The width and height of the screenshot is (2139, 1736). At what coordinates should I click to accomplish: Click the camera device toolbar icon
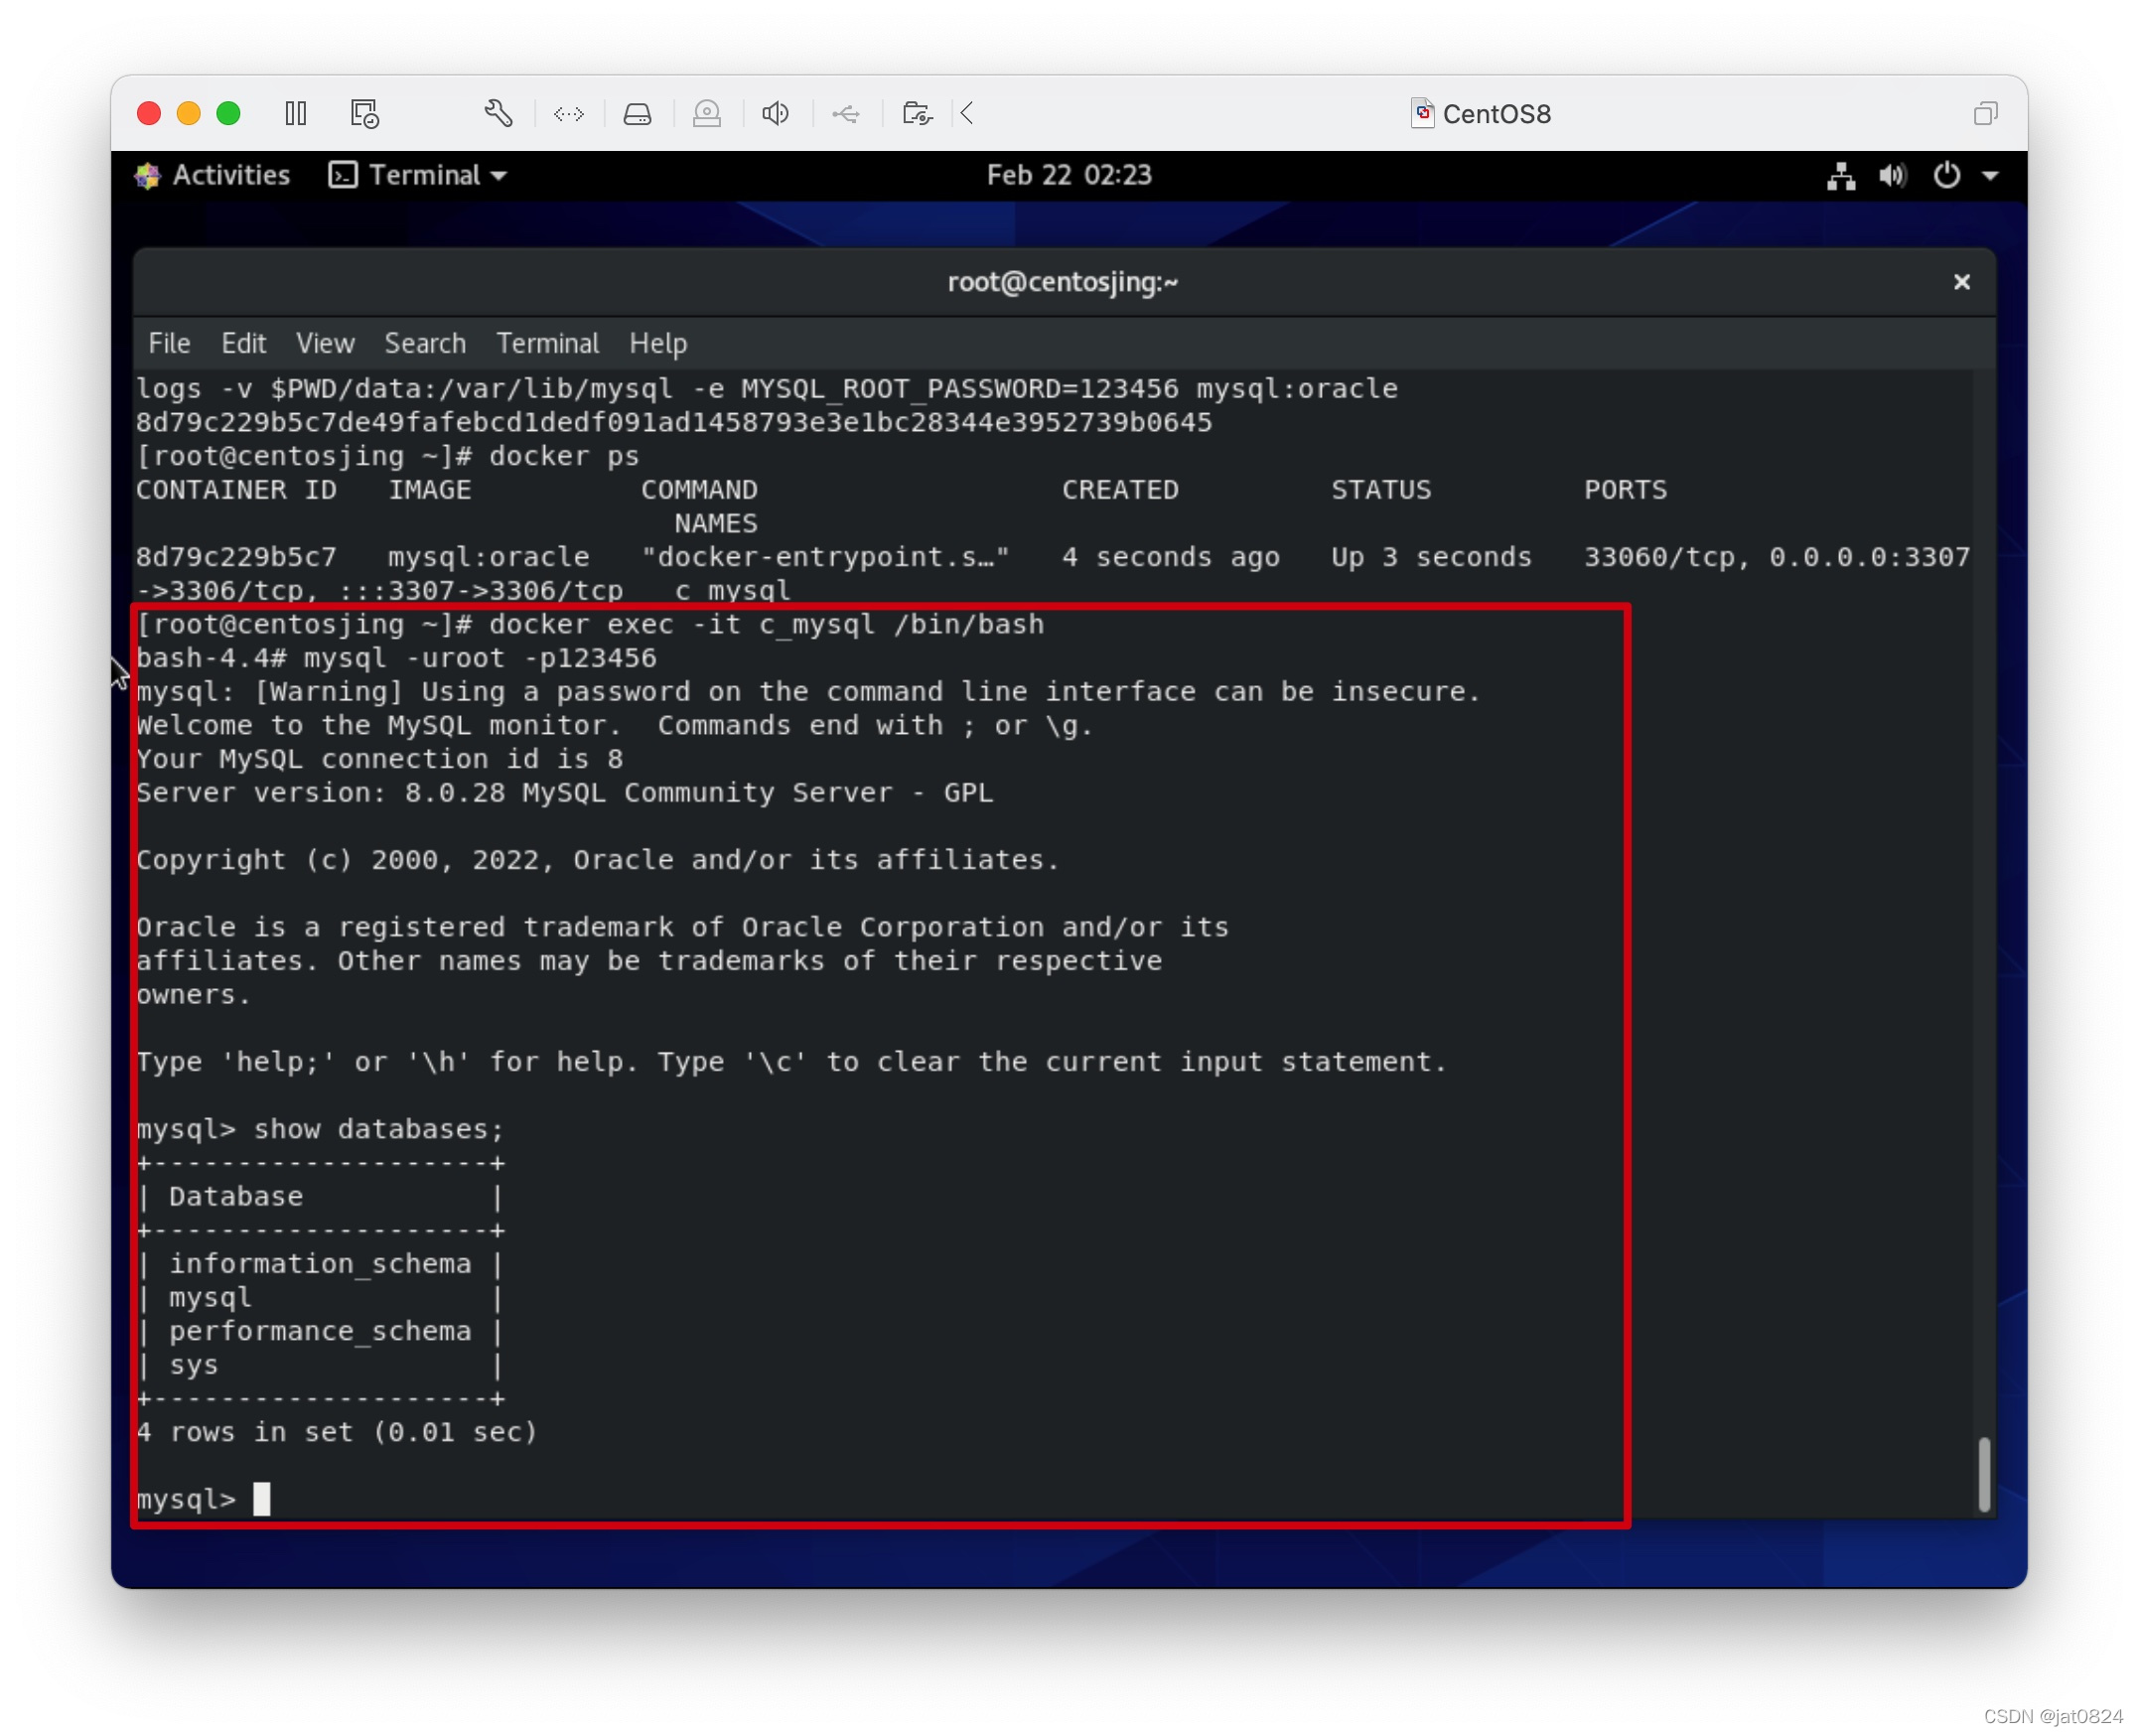pos(916,113)
